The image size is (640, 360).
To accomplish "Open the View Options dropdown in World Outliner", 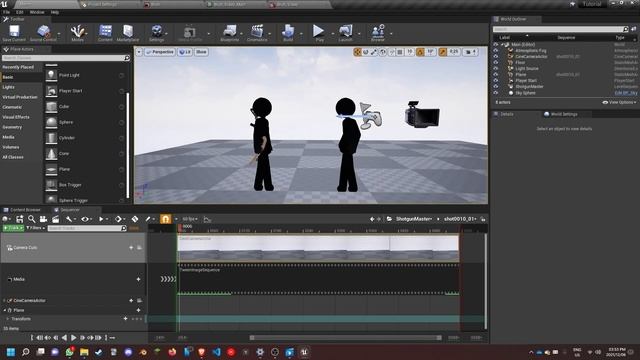I will tap(619, 102).
